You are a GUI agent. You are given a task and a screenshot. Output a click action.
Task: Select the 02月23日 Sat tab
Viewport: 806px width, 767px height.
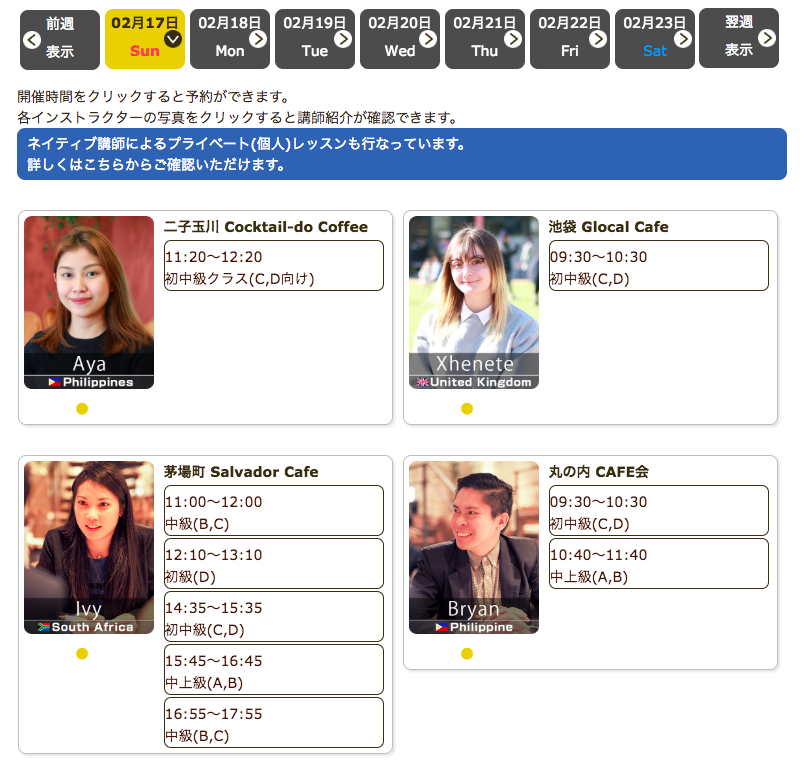[655, 39]
